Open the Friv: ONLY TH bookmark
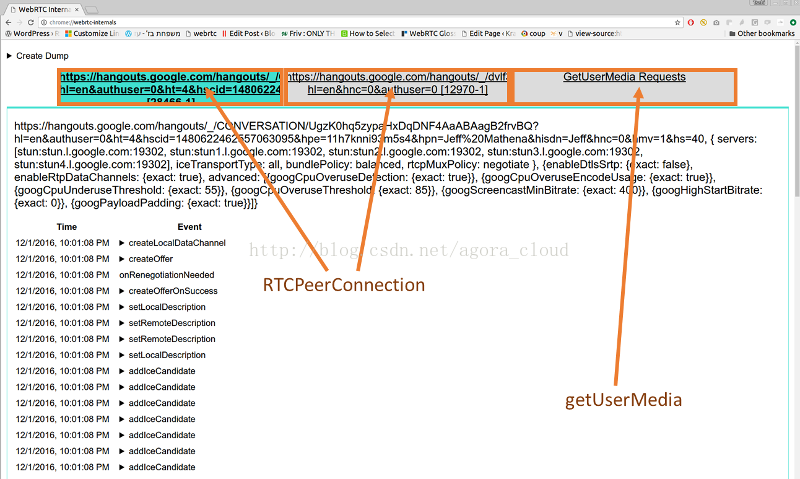The image size is (800, 479). 308,34
